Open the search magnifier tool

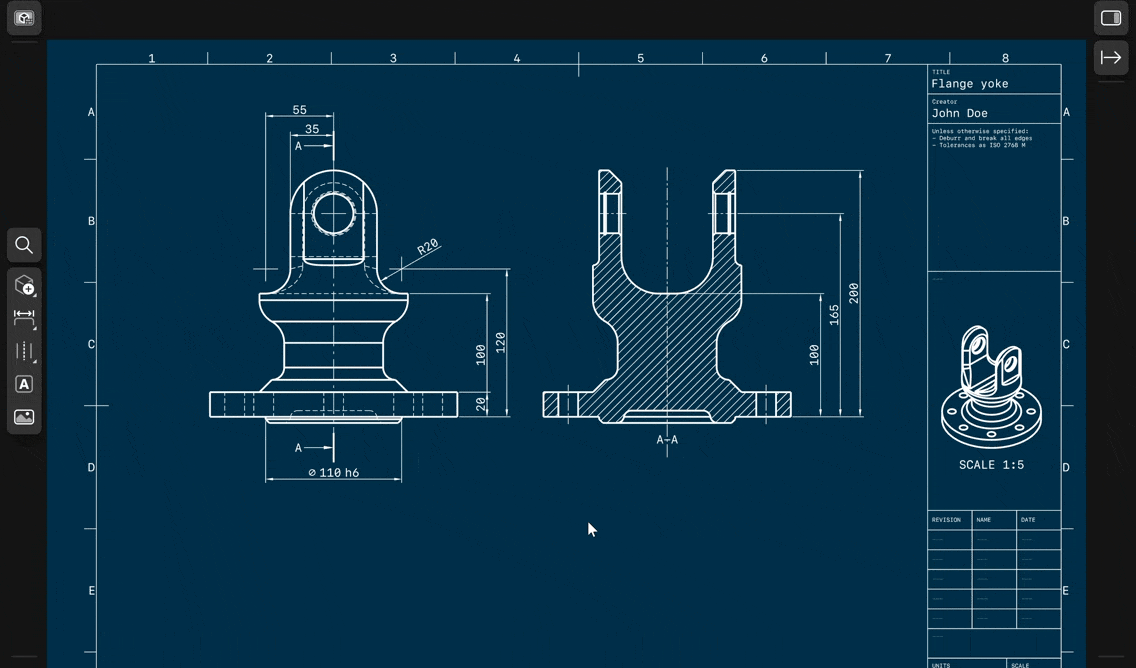[24, 245]
